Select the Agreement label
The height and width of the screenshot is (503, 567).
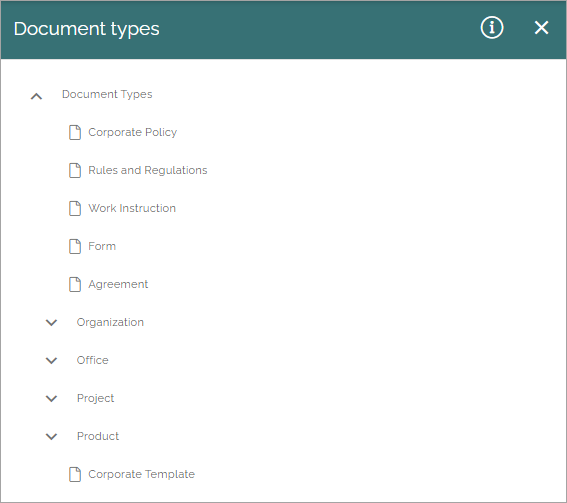click(x=118, y=284)
